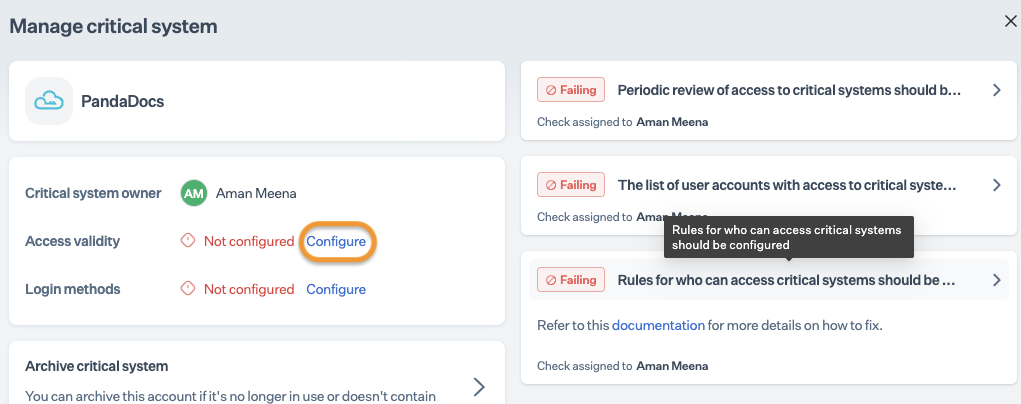
Task: Configure the Access validity setting
Action: [336, 241]
